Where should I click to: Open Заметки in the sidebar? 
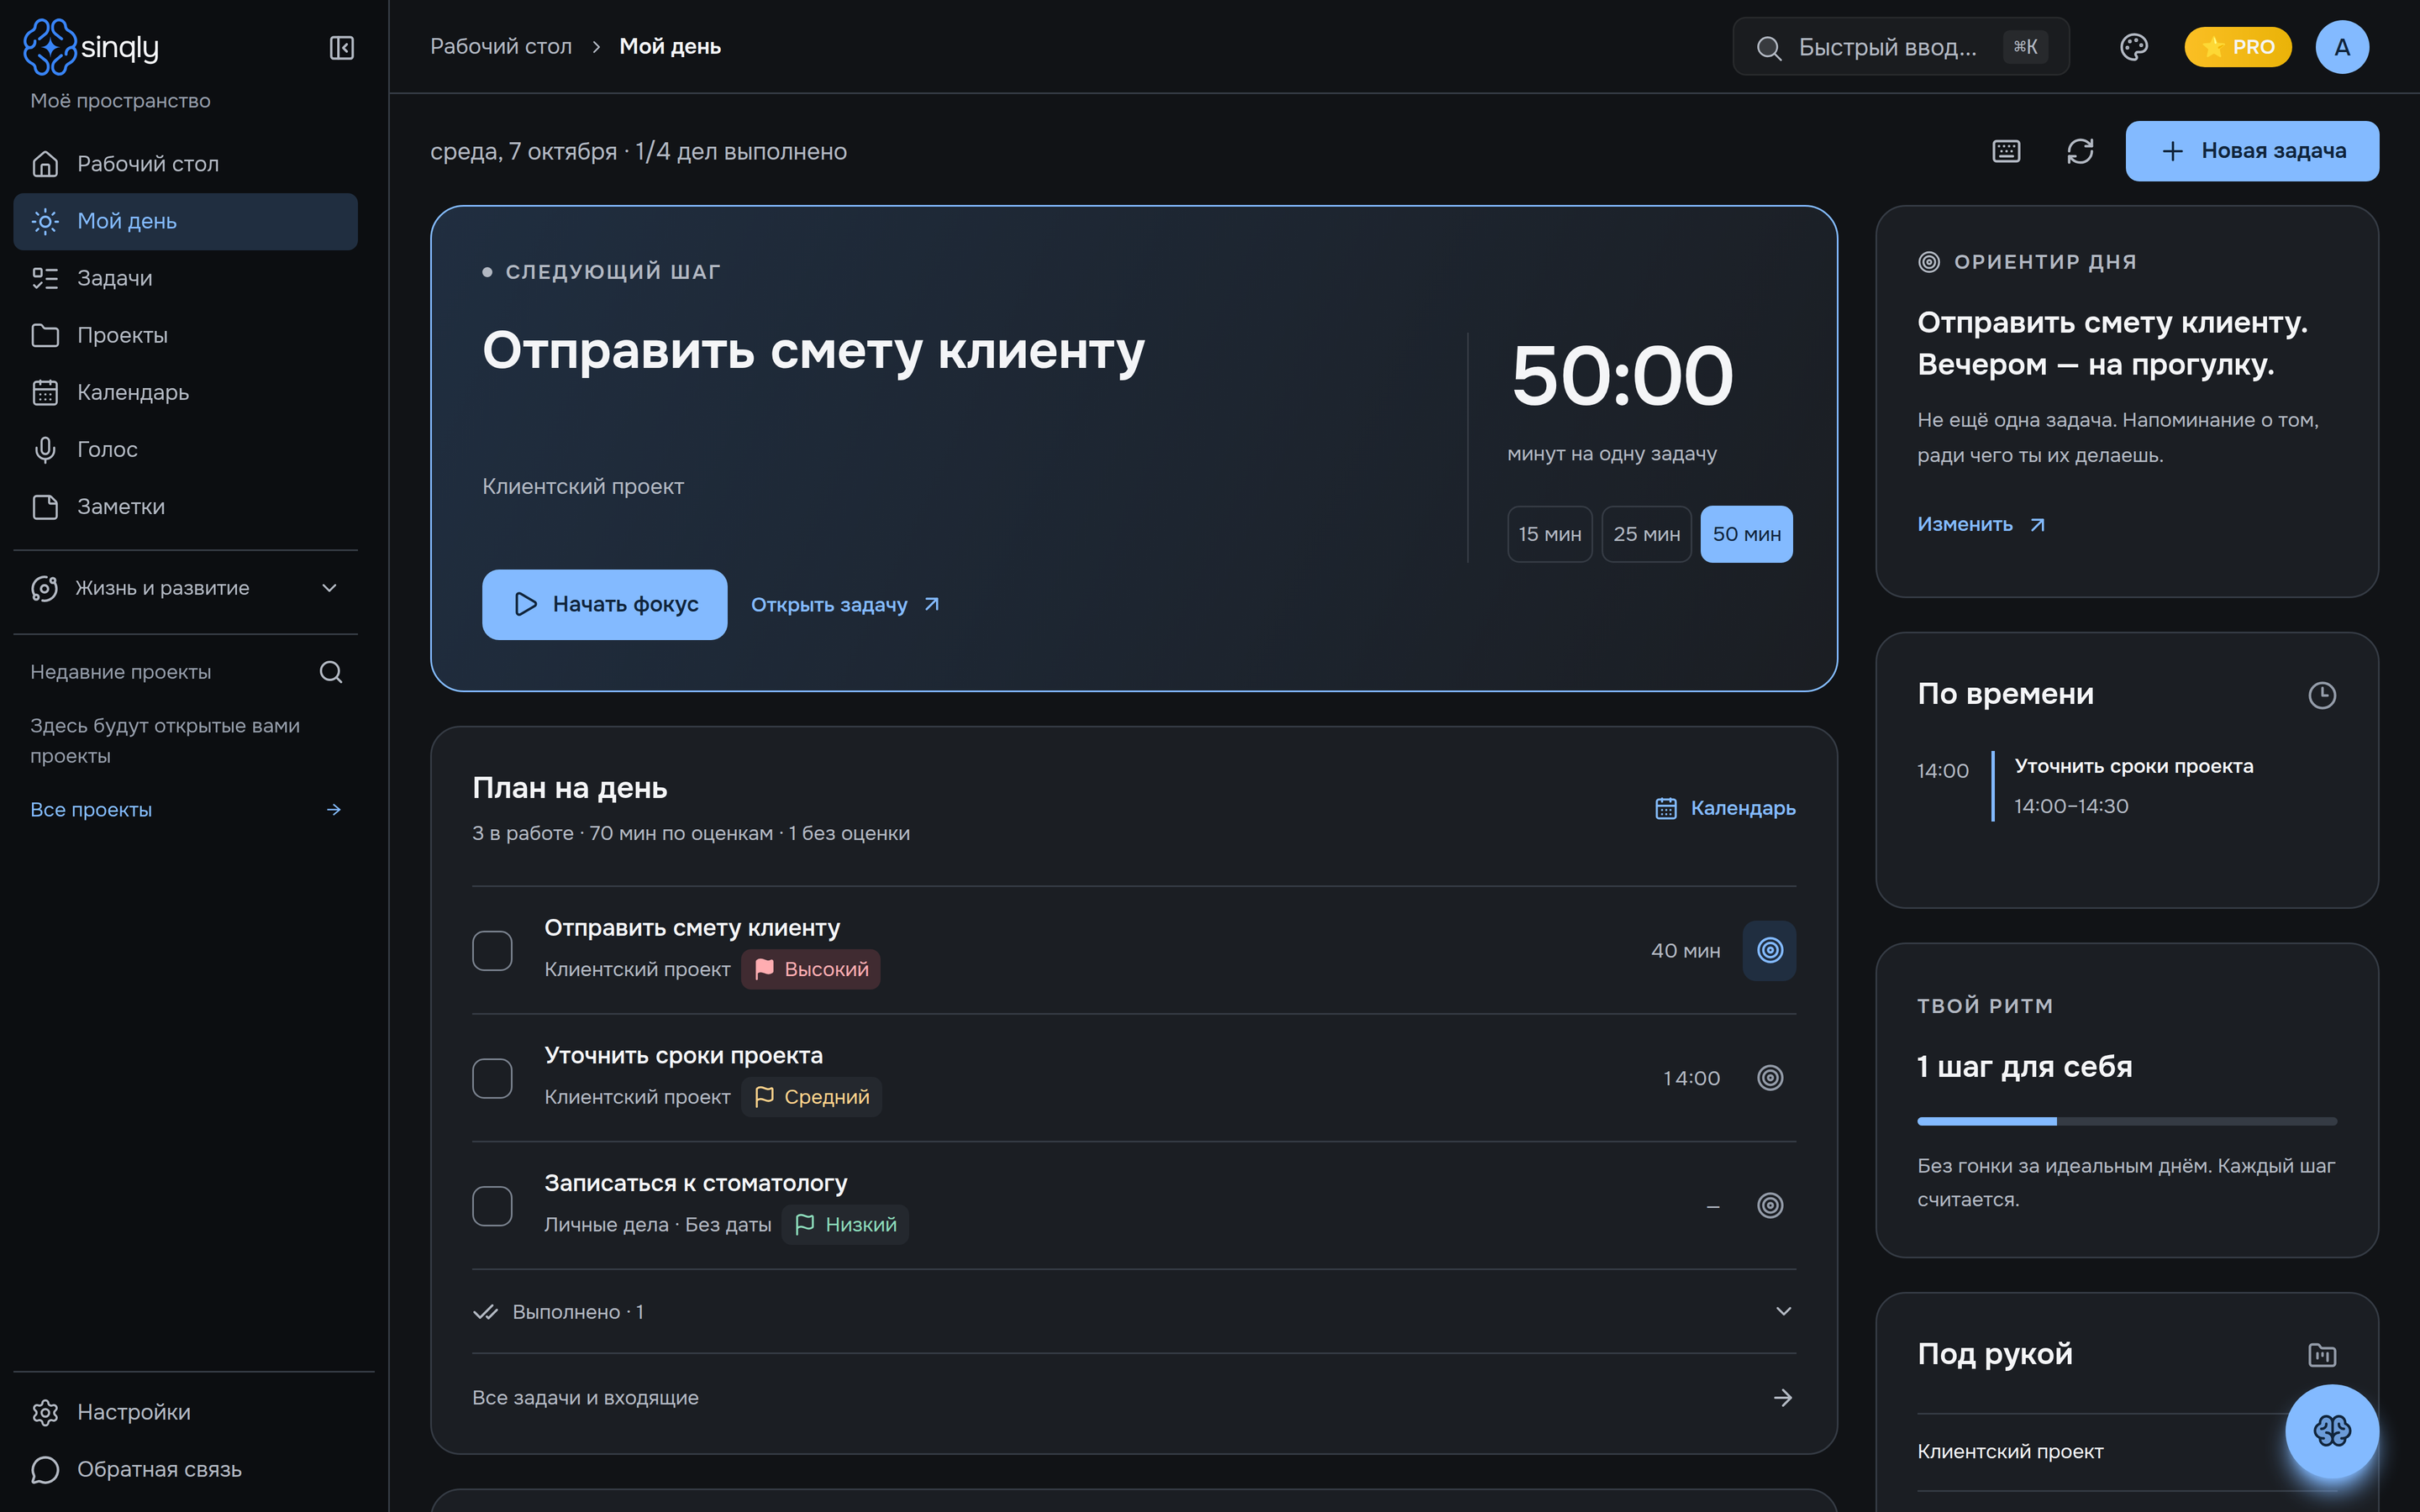186,507
